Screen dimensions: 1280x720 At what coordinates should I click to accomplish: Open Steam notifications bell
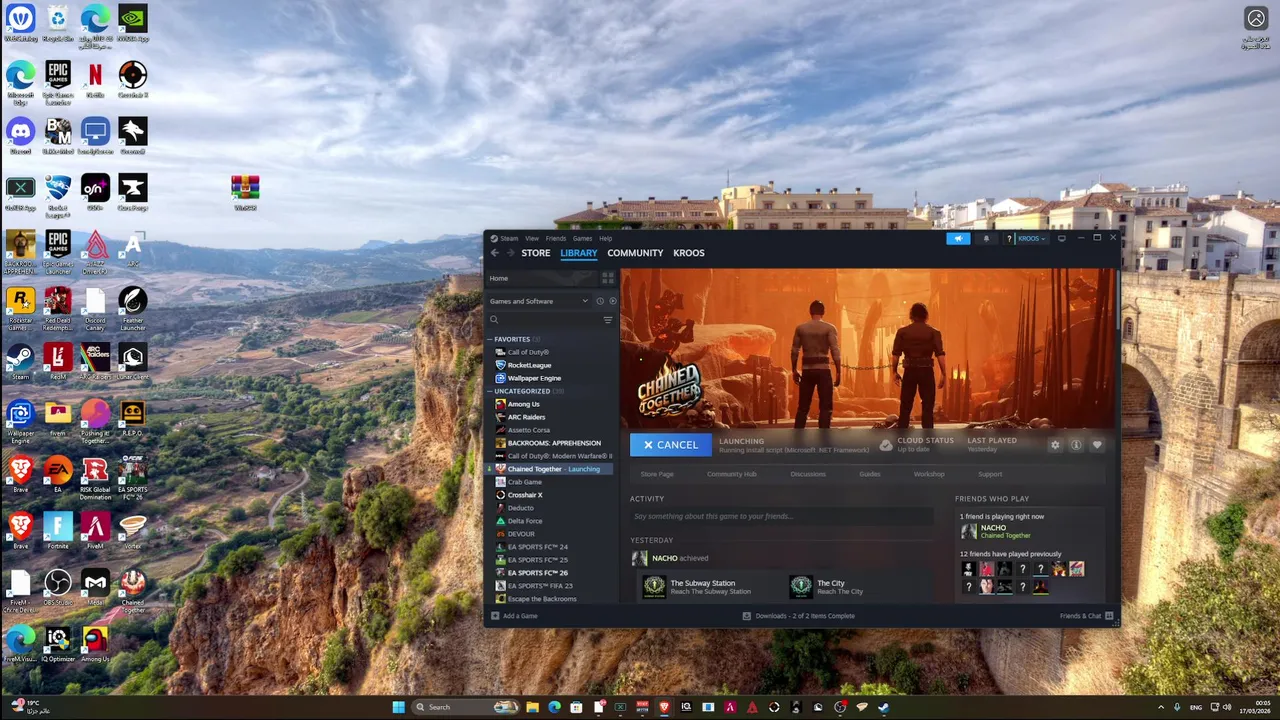[986, 238]
